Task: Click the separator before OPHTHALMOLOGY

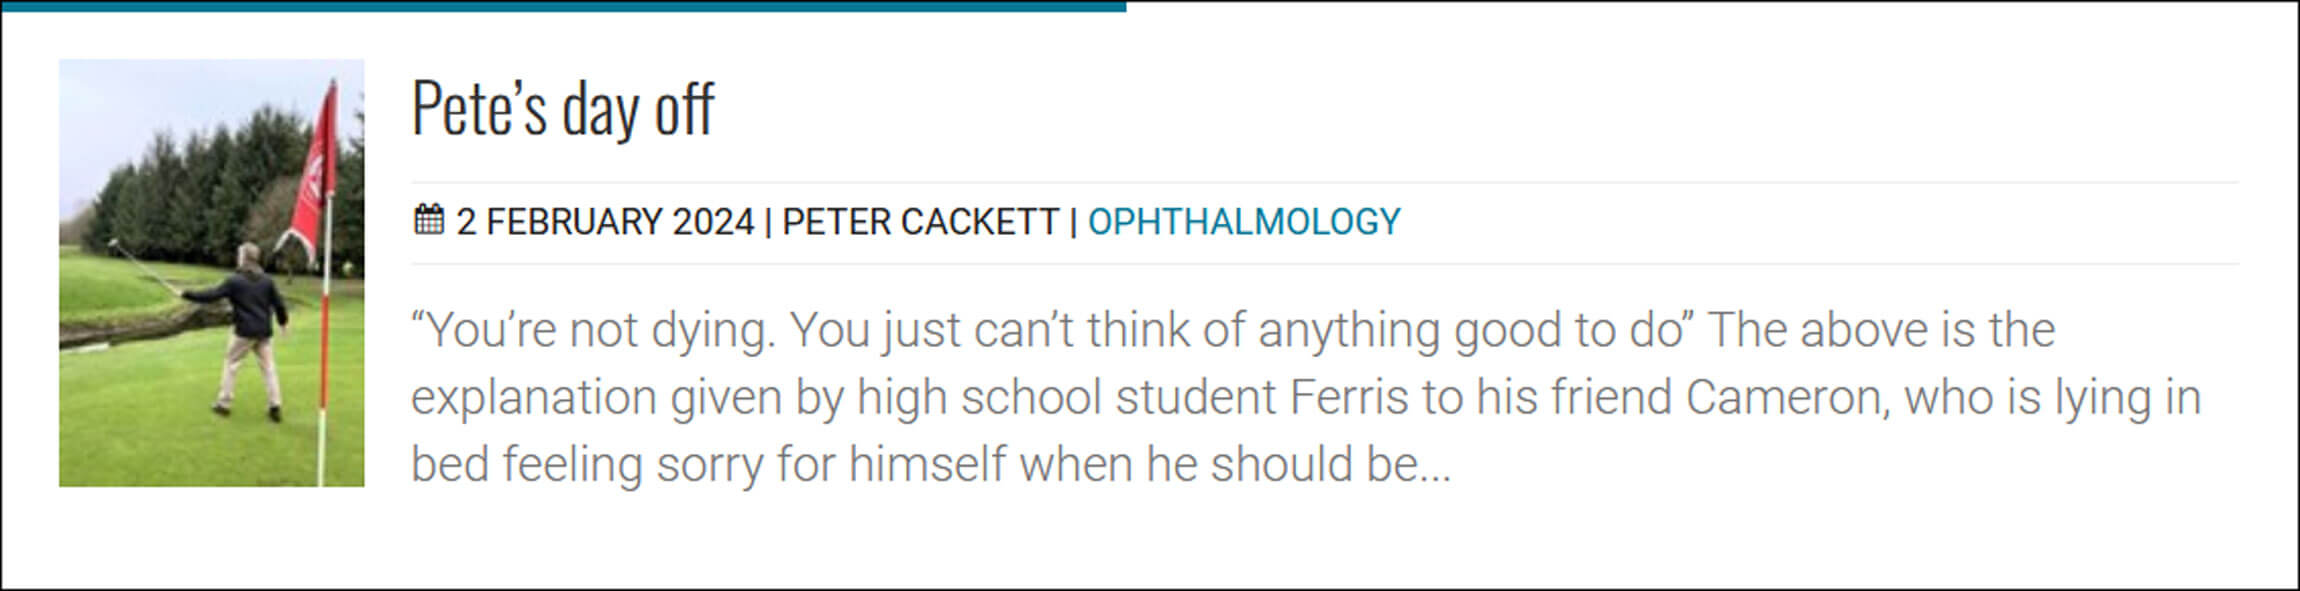Action: pos(1073,221)
